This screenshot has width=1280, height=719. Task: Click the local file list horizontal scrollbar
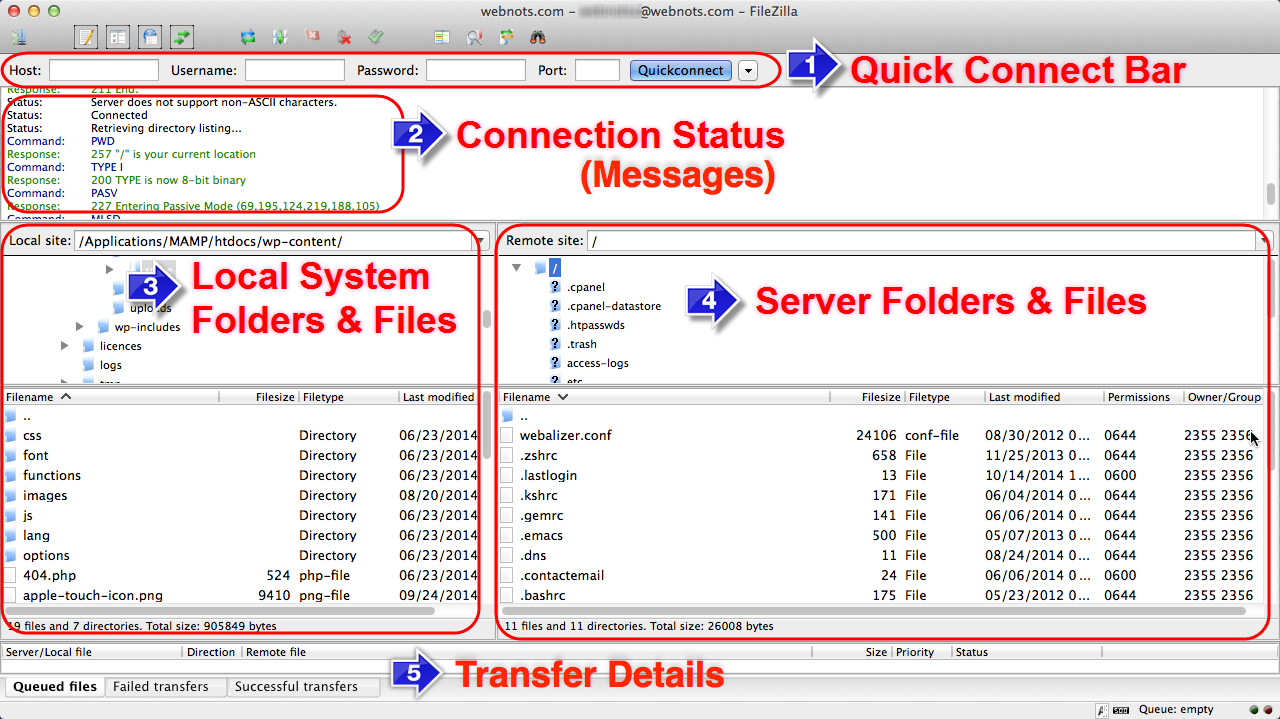tap(220, 610)
